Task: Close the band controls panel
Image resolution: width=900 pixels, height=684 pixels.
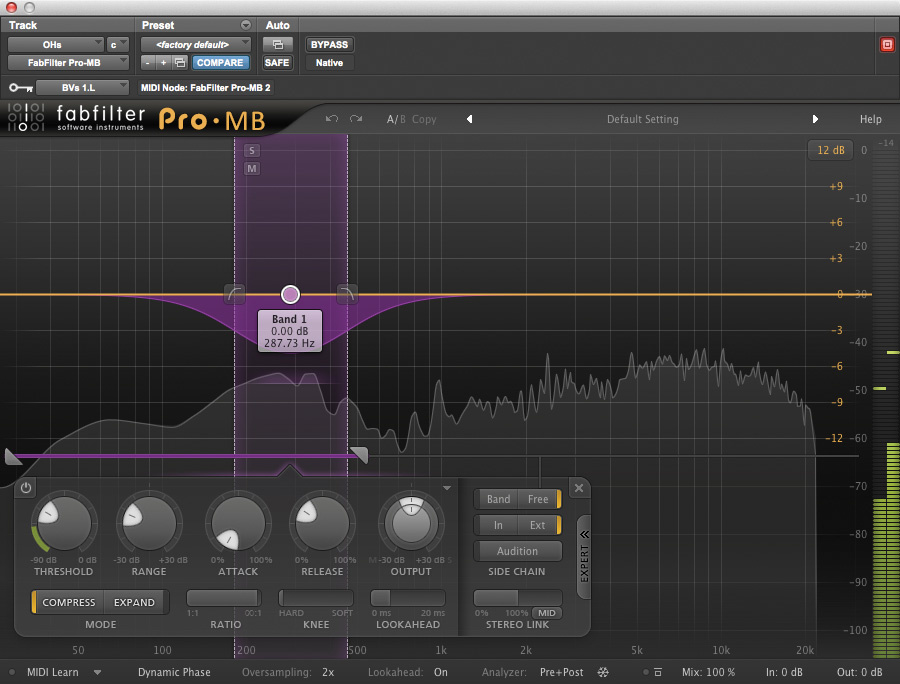Action: pos(579,488)
